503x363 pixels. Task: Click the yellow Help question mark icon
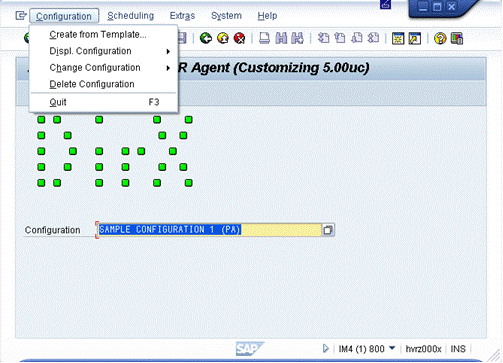[x=440, y=38]
